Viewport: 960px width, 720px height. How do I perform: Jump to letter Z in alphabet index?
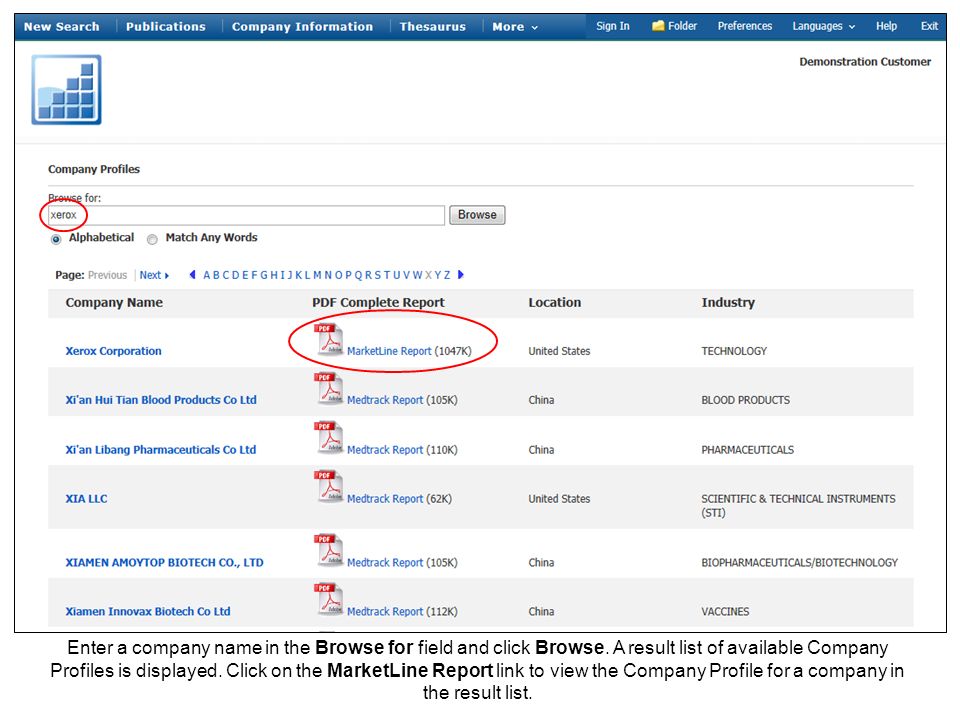pyautogui.click(x=447, y=275)
